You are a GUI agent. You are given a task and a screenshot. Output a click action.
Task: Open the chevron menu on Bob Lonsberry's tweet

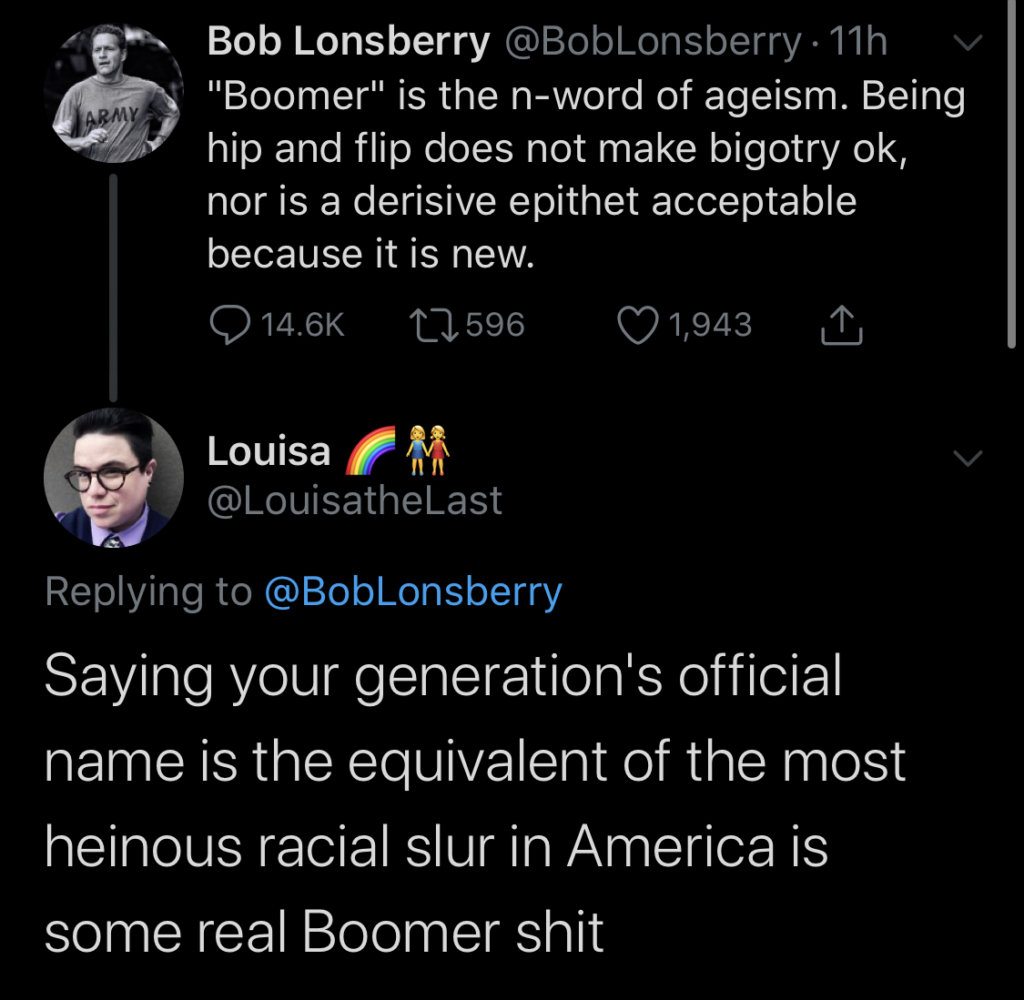(966, 42)
